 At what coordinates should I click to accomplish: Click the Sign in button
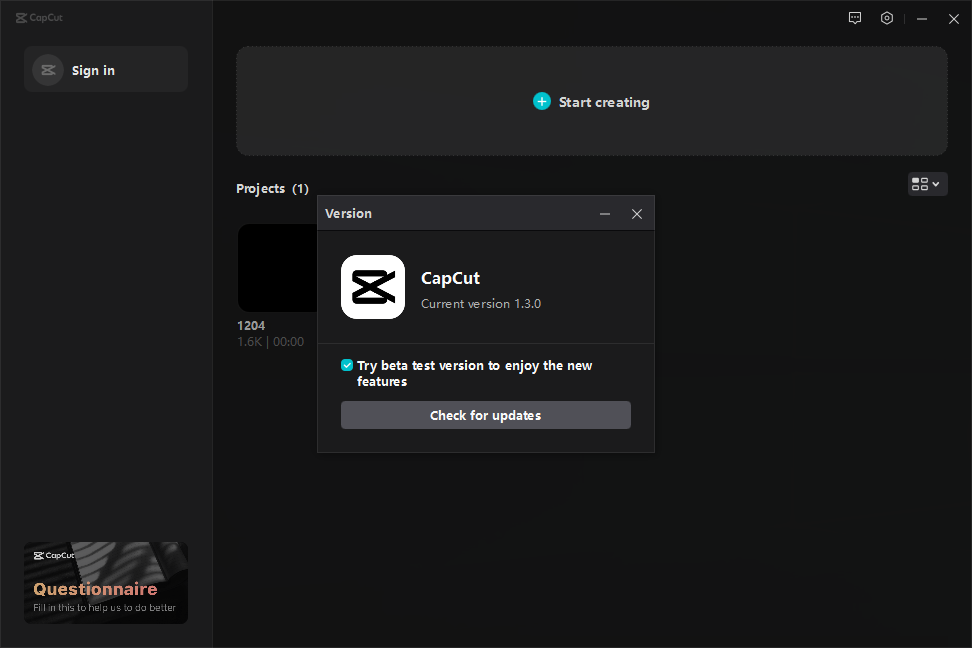pyautogui.click(x=106, y=69)
